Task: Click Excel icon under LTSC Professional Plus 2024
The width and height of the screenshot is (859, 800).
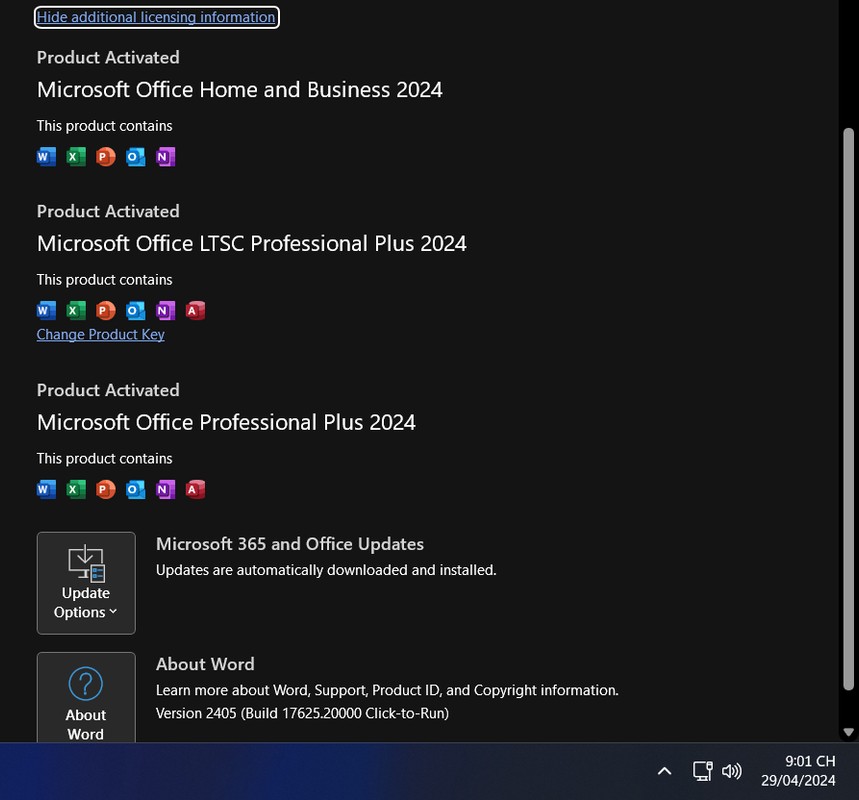Action: coord(76,311)
